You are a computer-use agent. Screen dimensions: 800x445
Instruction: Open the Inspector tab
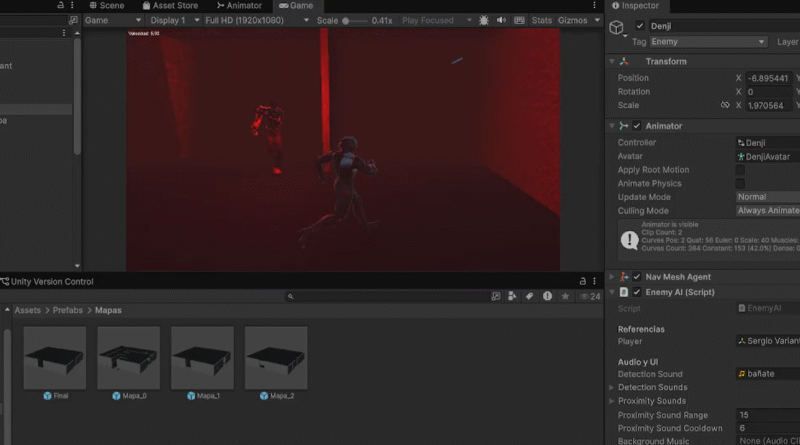[x=636, y=6]
